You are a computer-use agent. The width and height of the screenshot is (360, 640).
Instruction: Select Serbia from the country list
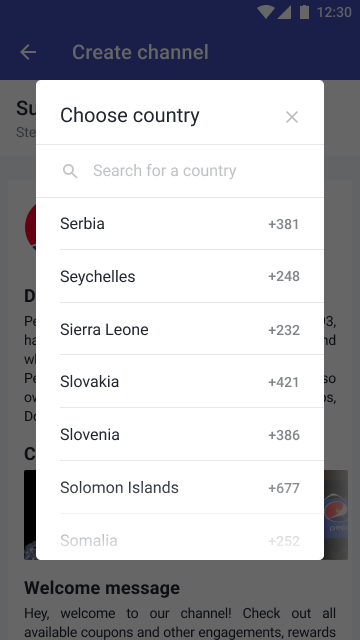pyautogui.click(x=180, y=224)
